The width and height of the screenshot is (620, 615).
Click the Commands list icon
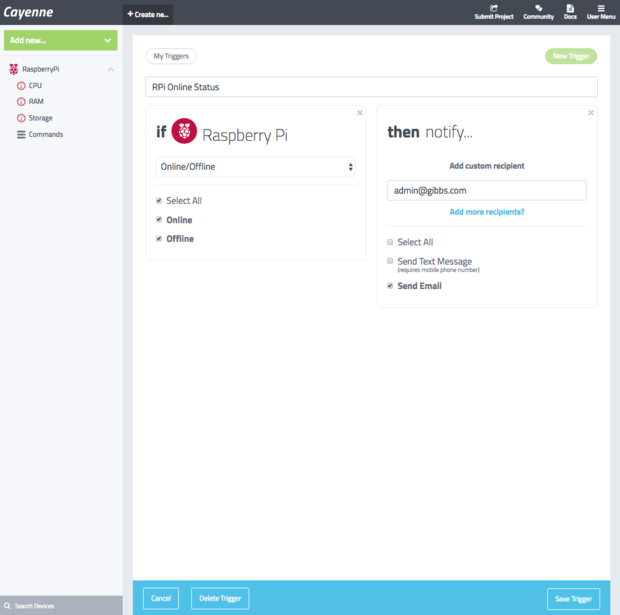pyautogui.click(x=21, y=134)
